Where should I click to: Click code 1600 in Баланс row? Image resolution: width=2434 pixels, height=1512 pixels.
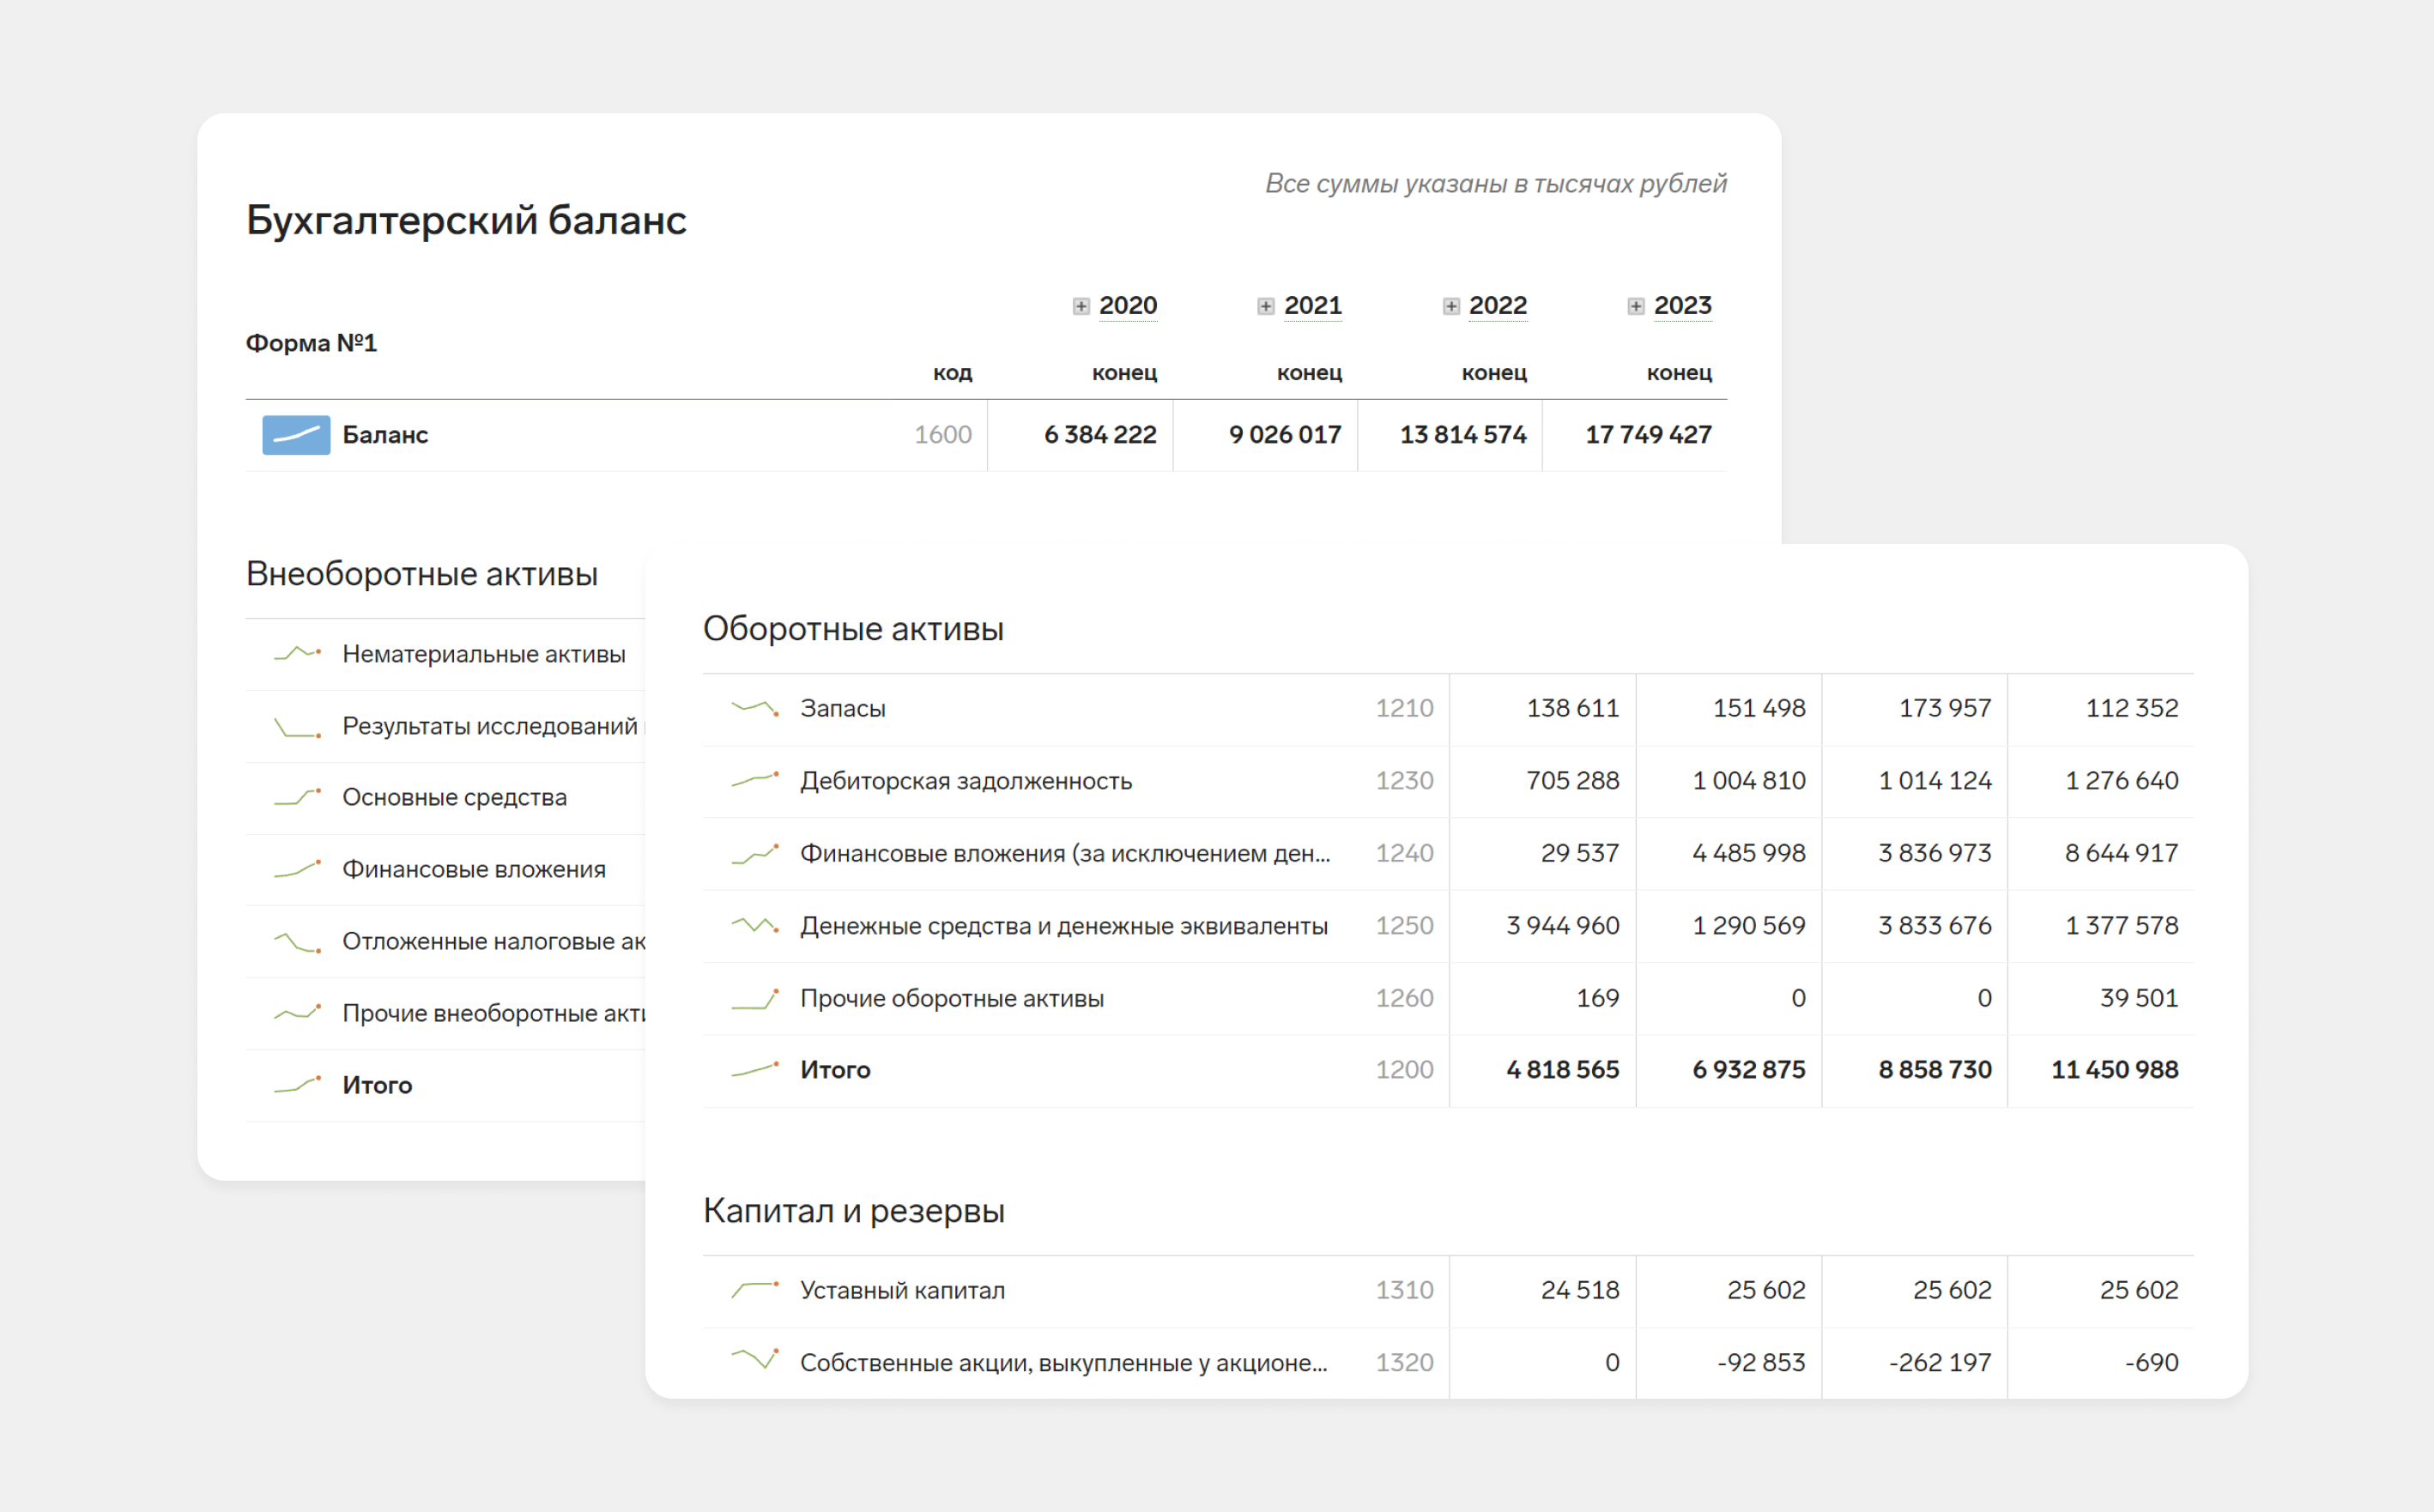pyautogui.click(x=943, y=435)
